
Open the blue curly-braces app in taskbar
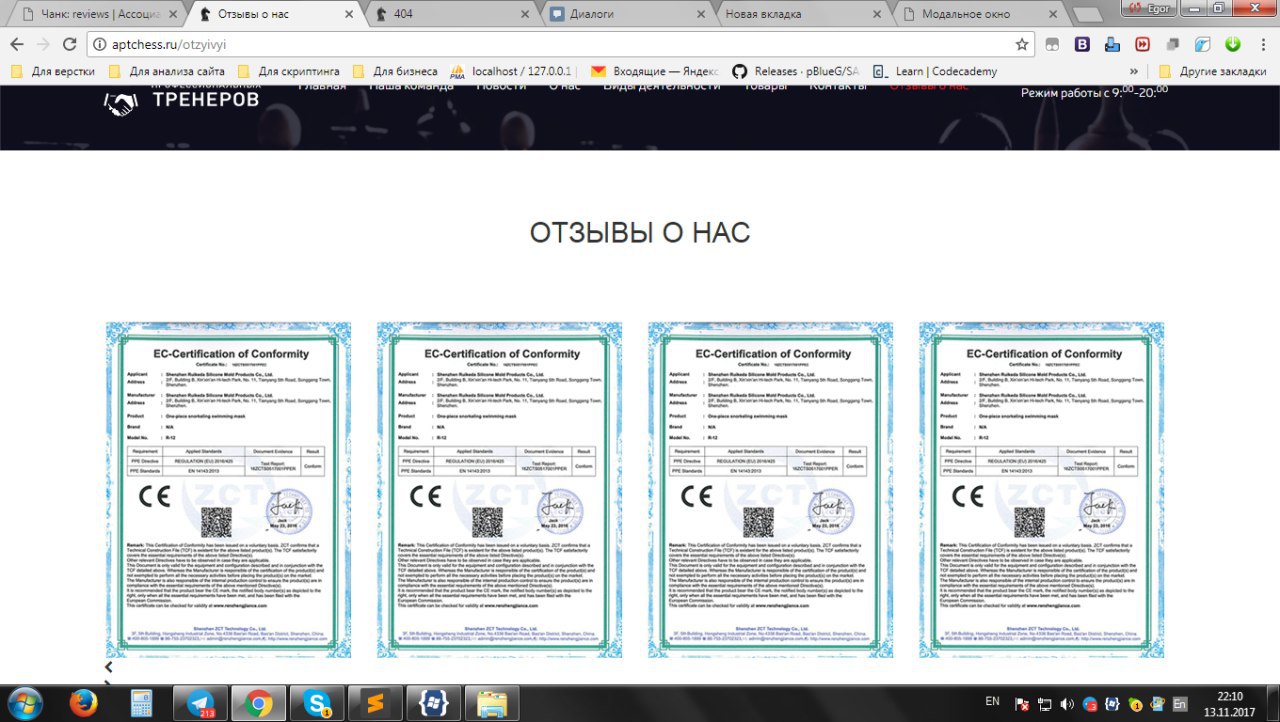433,704
